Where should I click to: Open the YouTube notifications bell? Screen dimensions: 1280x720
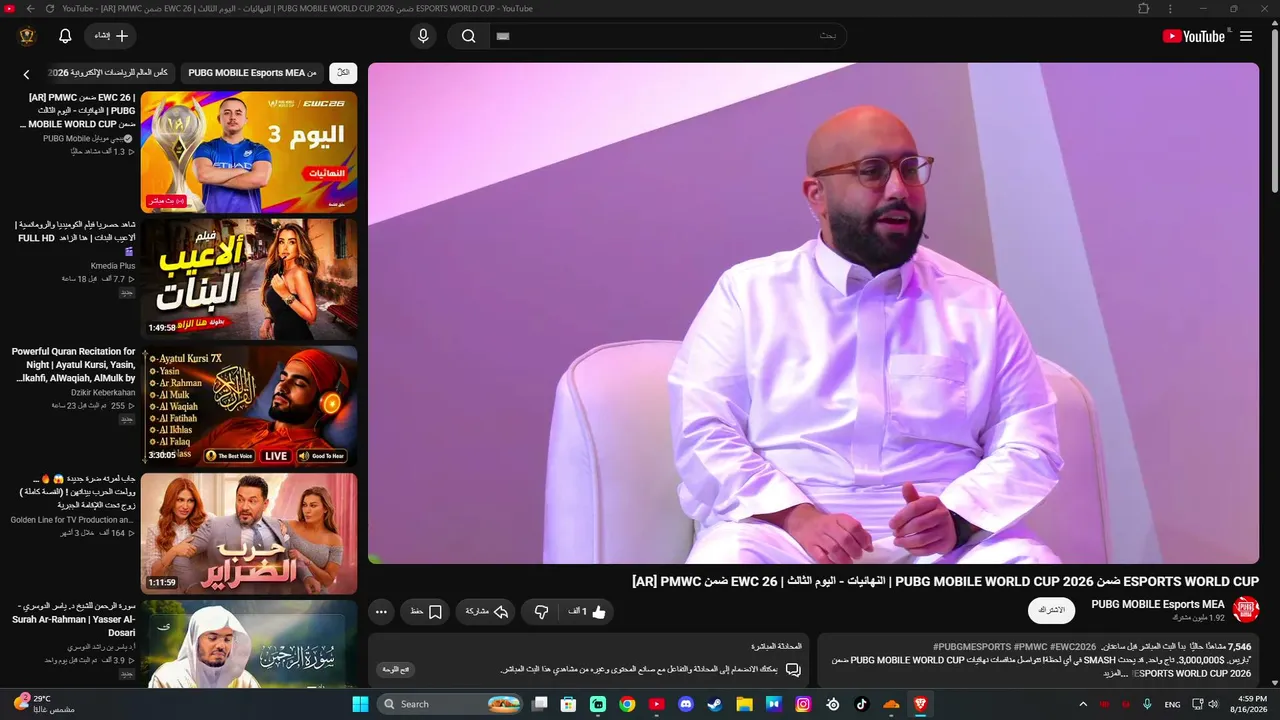[65, 36]
